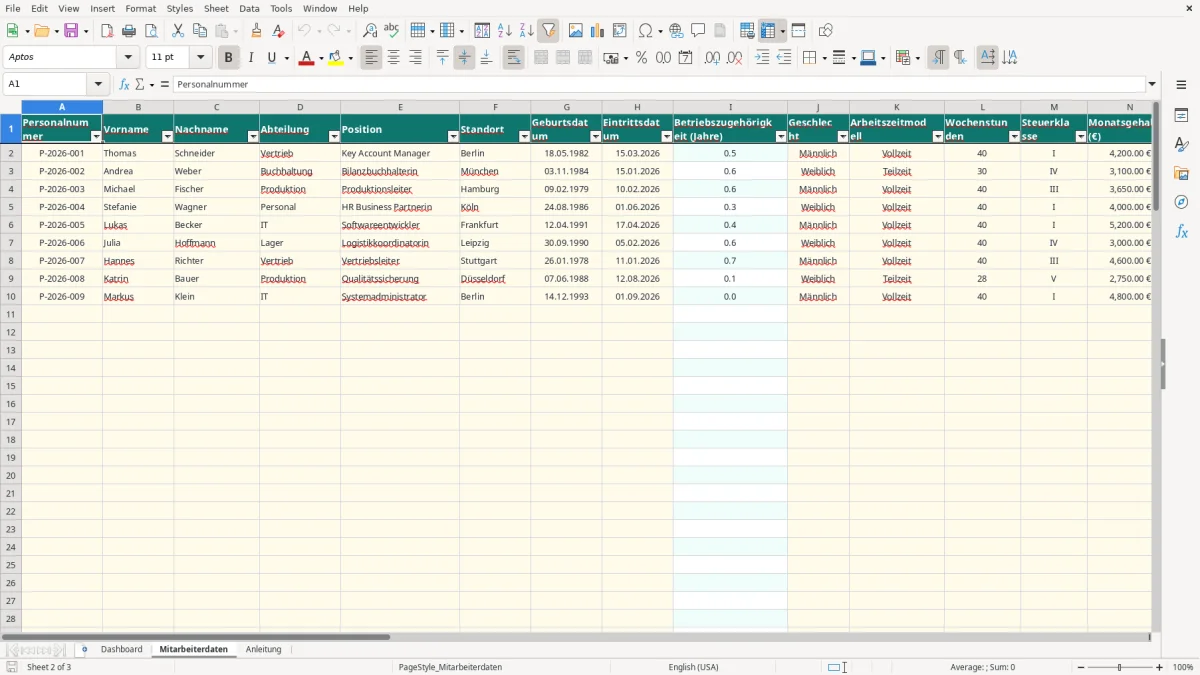The image size is (1200, 675).
Task: Click the Clear Direct Formatting icon
Action: [278, 31]
